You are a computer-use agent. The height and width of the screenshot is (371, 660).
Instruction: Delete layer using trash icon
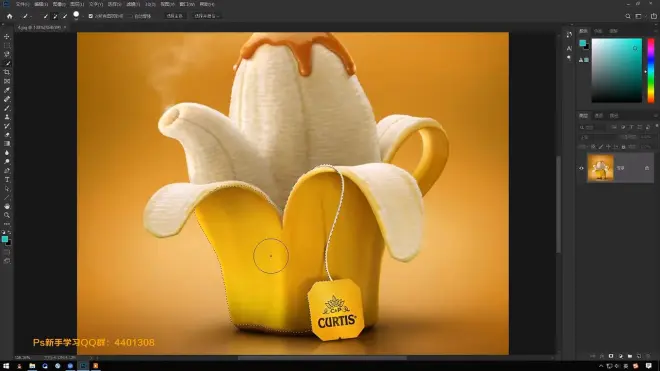[648, 356]
